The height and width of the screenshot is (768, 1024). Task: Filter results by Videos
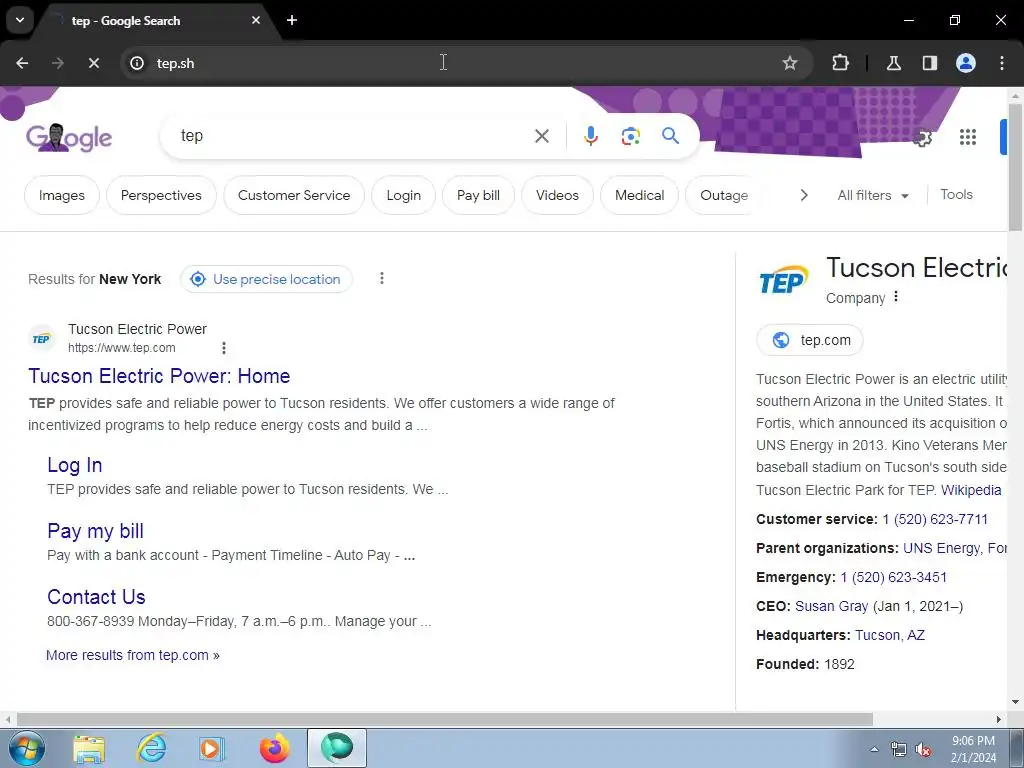coord(557,195)
